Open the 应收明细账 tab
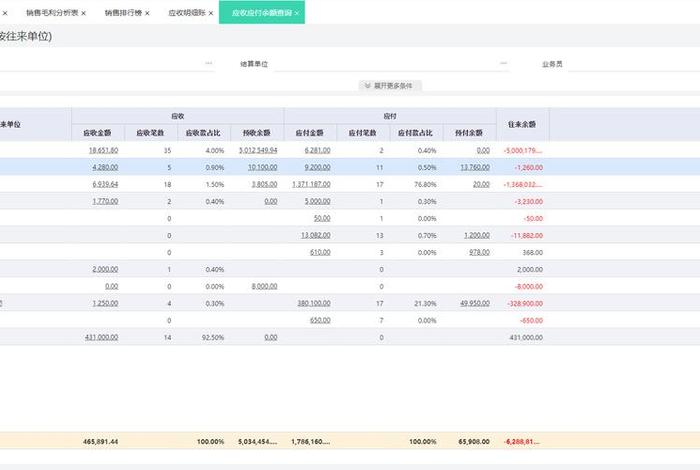The image size is (700, 470). click(186, 13)
